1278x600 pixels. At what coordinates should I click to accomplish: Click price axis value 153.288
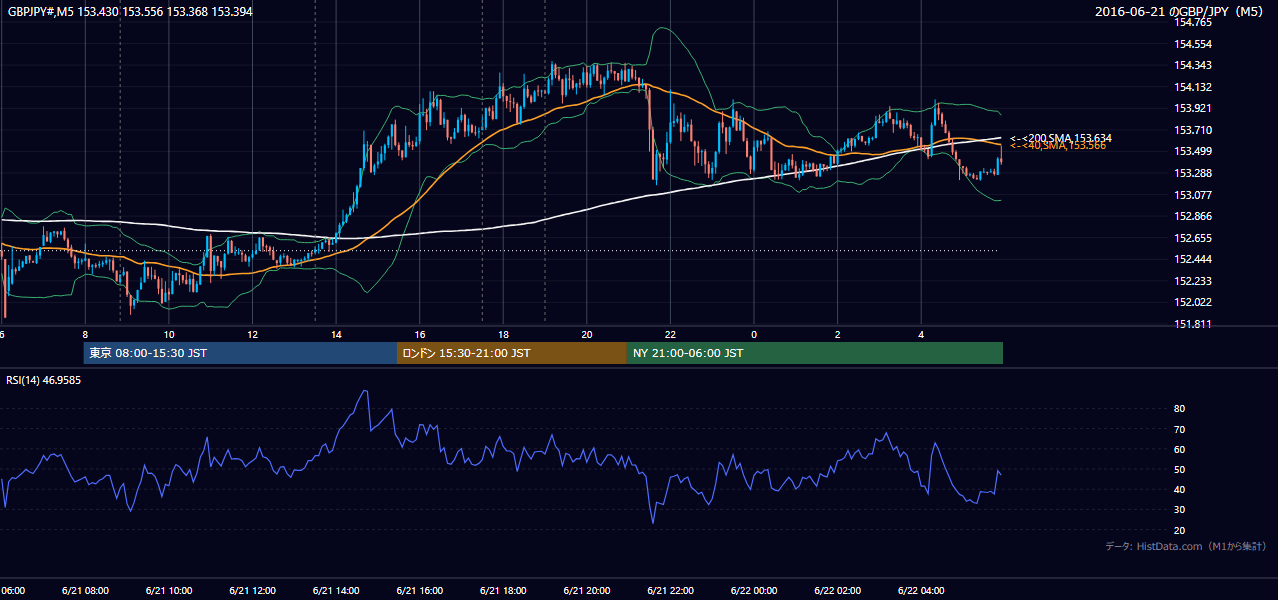[x=1194, y=173]
